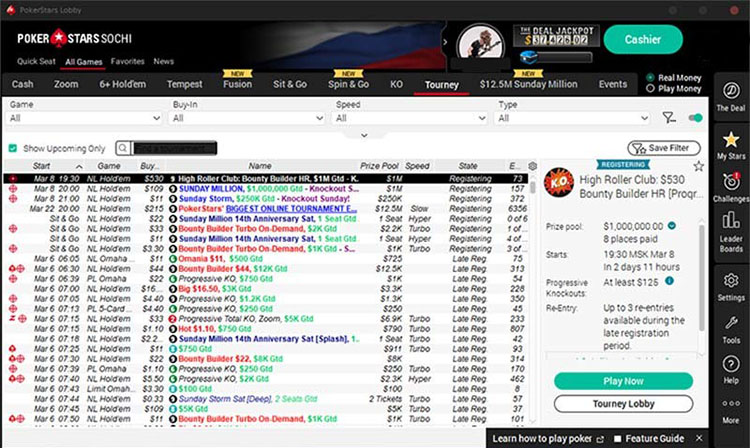Switch to the Spin & Go tab

tap(349, 85)
